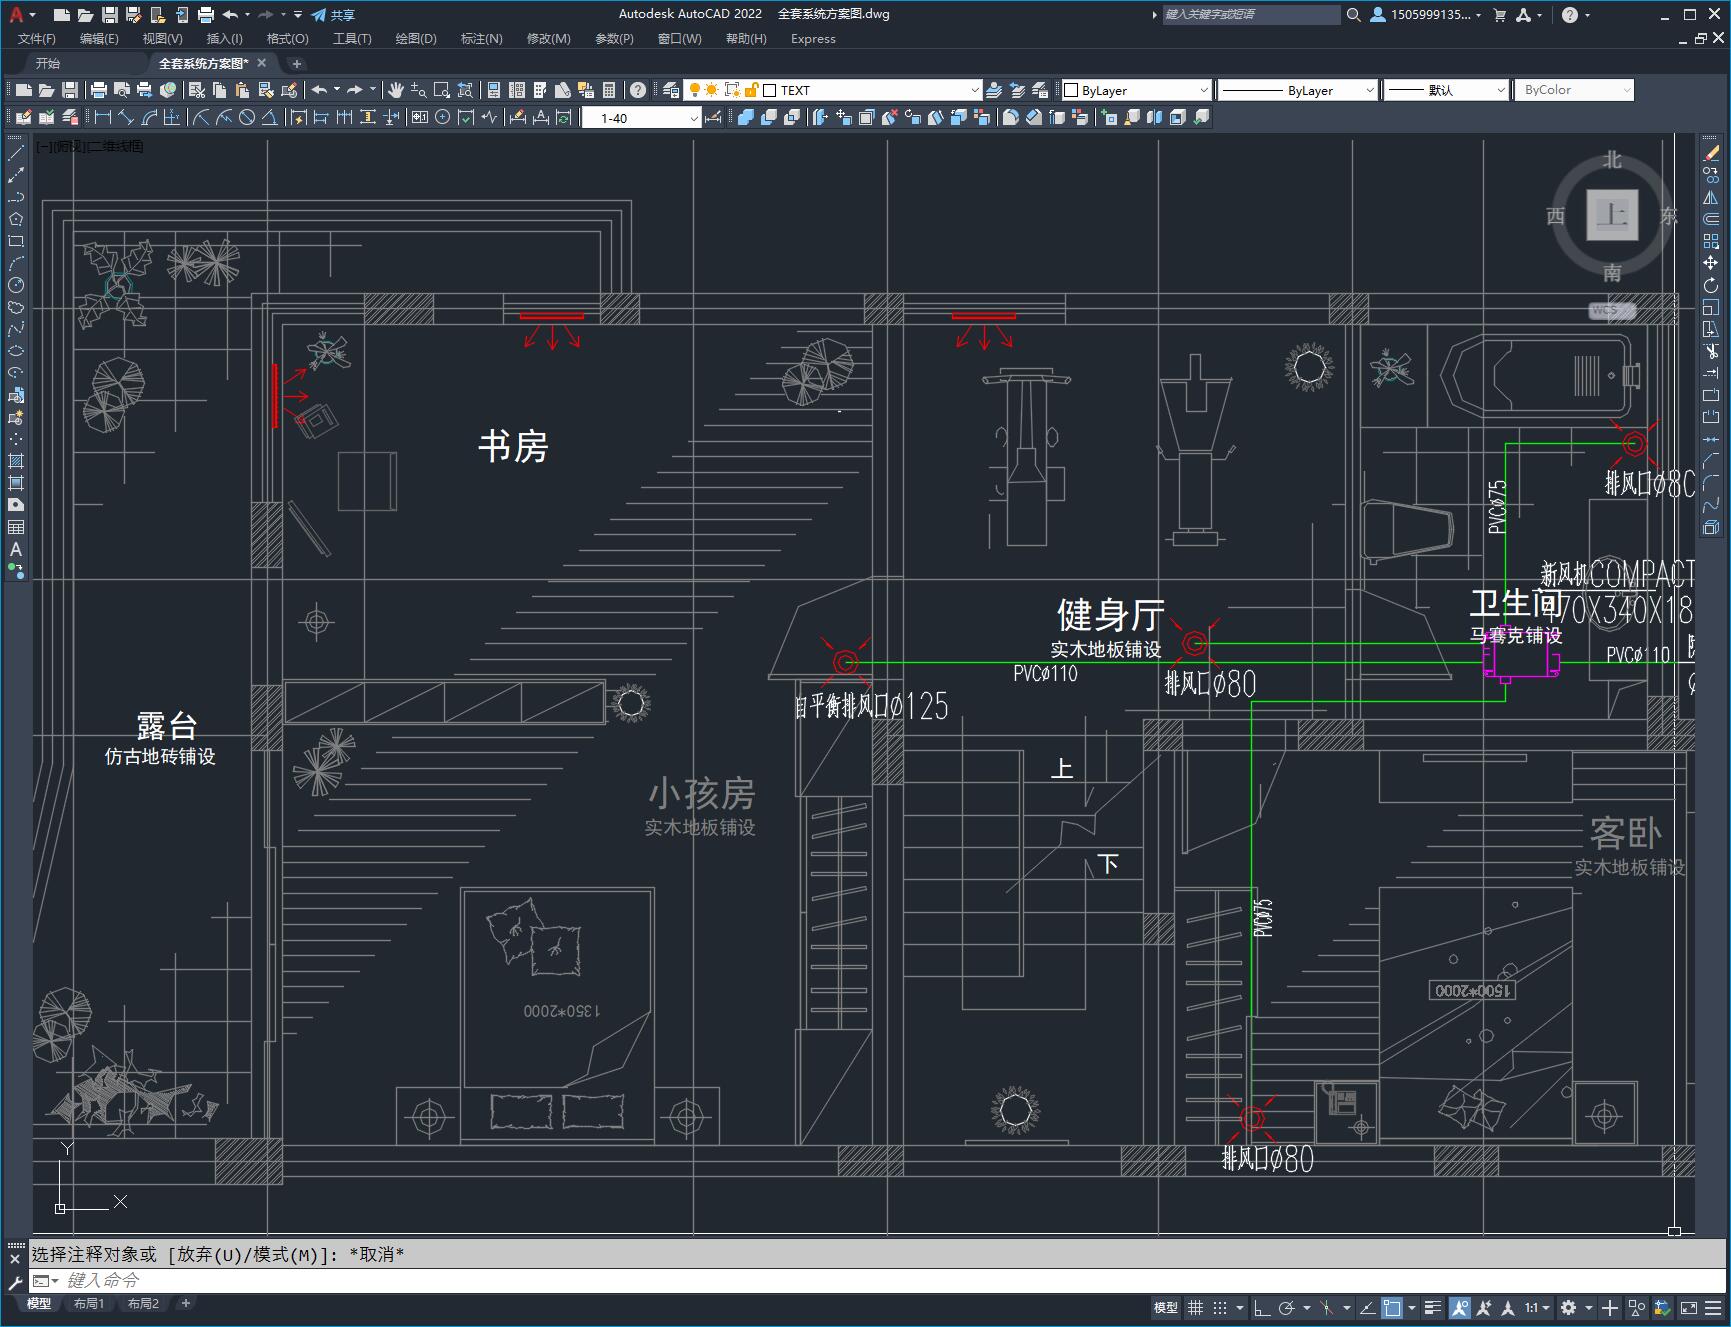Screen dimensions: 1731x1327
Task: Add a new drawing tab with the plus button
Action: [296, 63]
